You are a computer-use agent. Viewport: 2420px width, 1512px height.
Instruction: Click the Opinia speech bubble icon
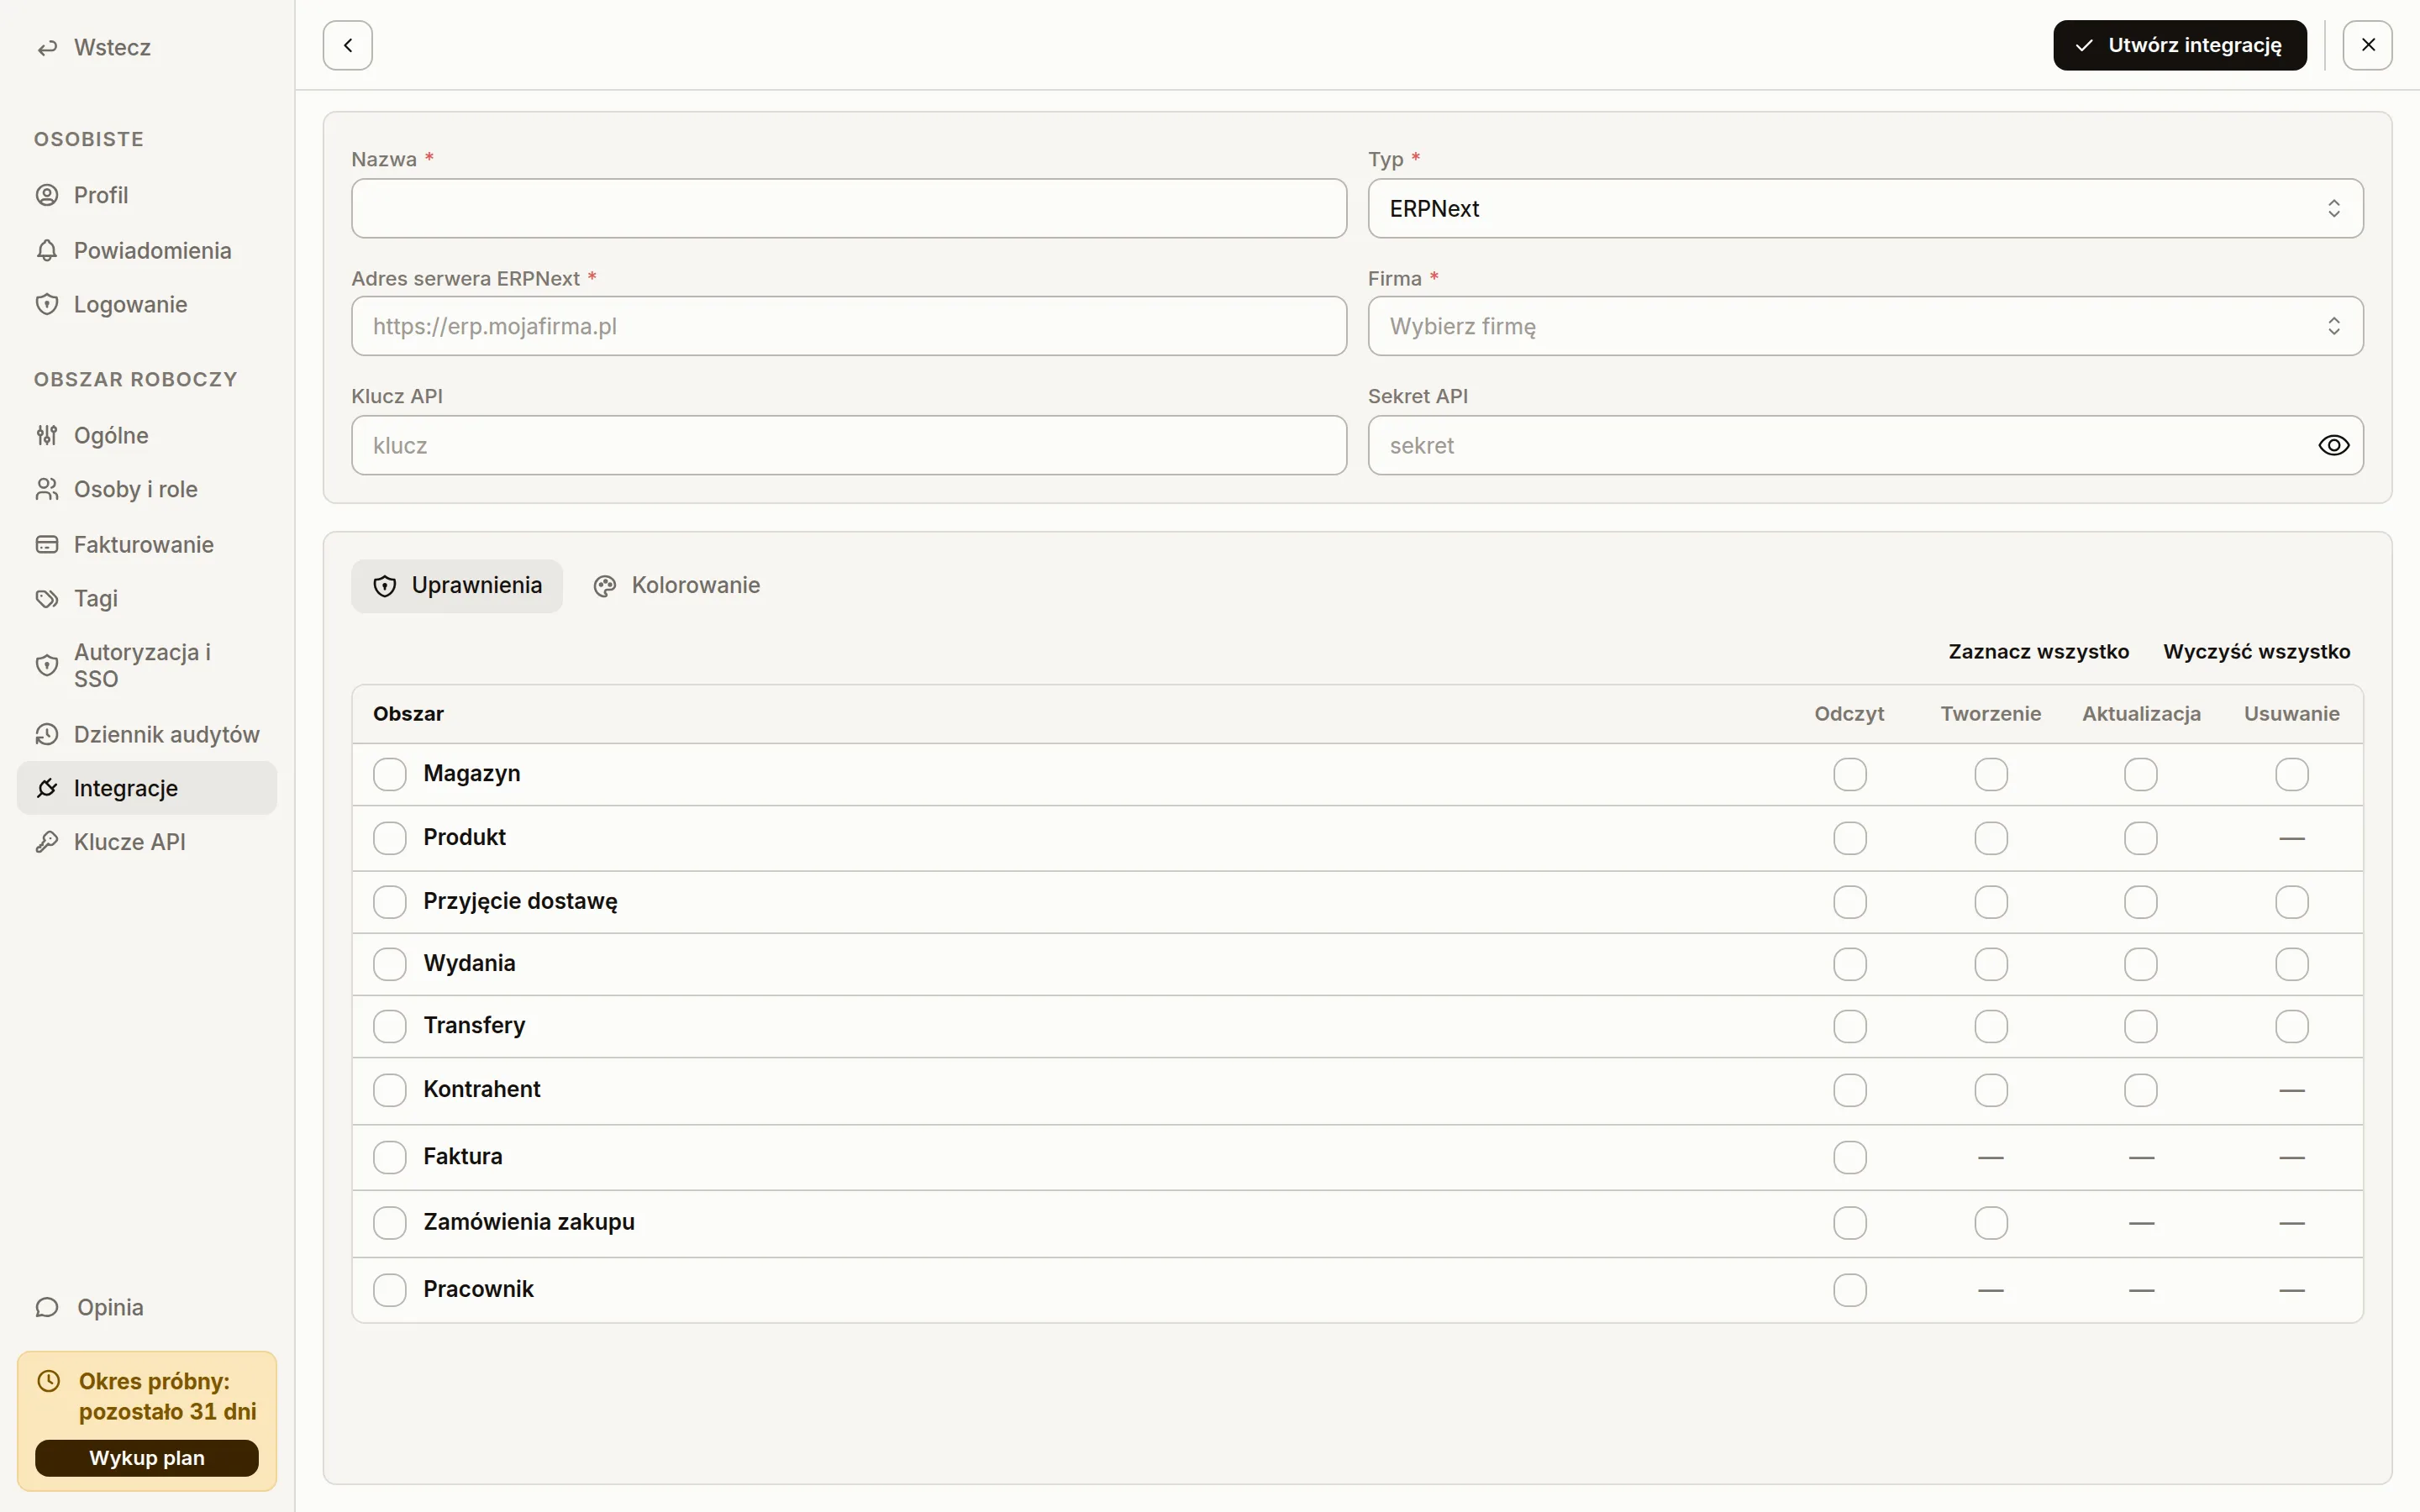47,1307
